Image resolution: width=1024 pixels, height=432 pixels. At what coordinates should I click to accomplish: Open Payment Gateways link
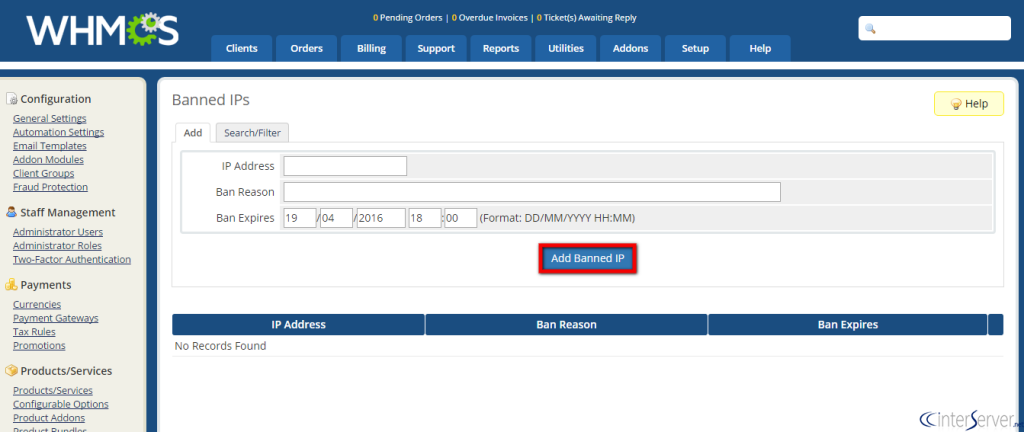point(56,318)
